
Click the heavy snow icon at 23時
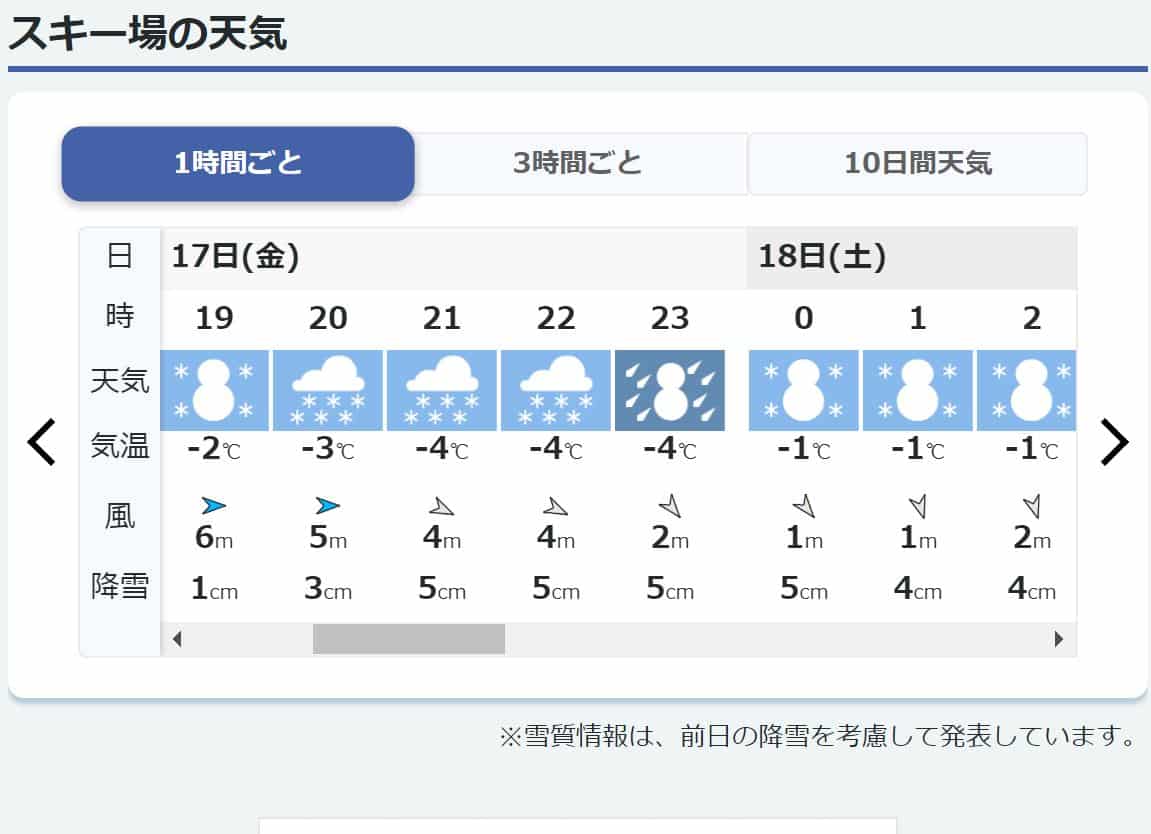coord(669,391)
